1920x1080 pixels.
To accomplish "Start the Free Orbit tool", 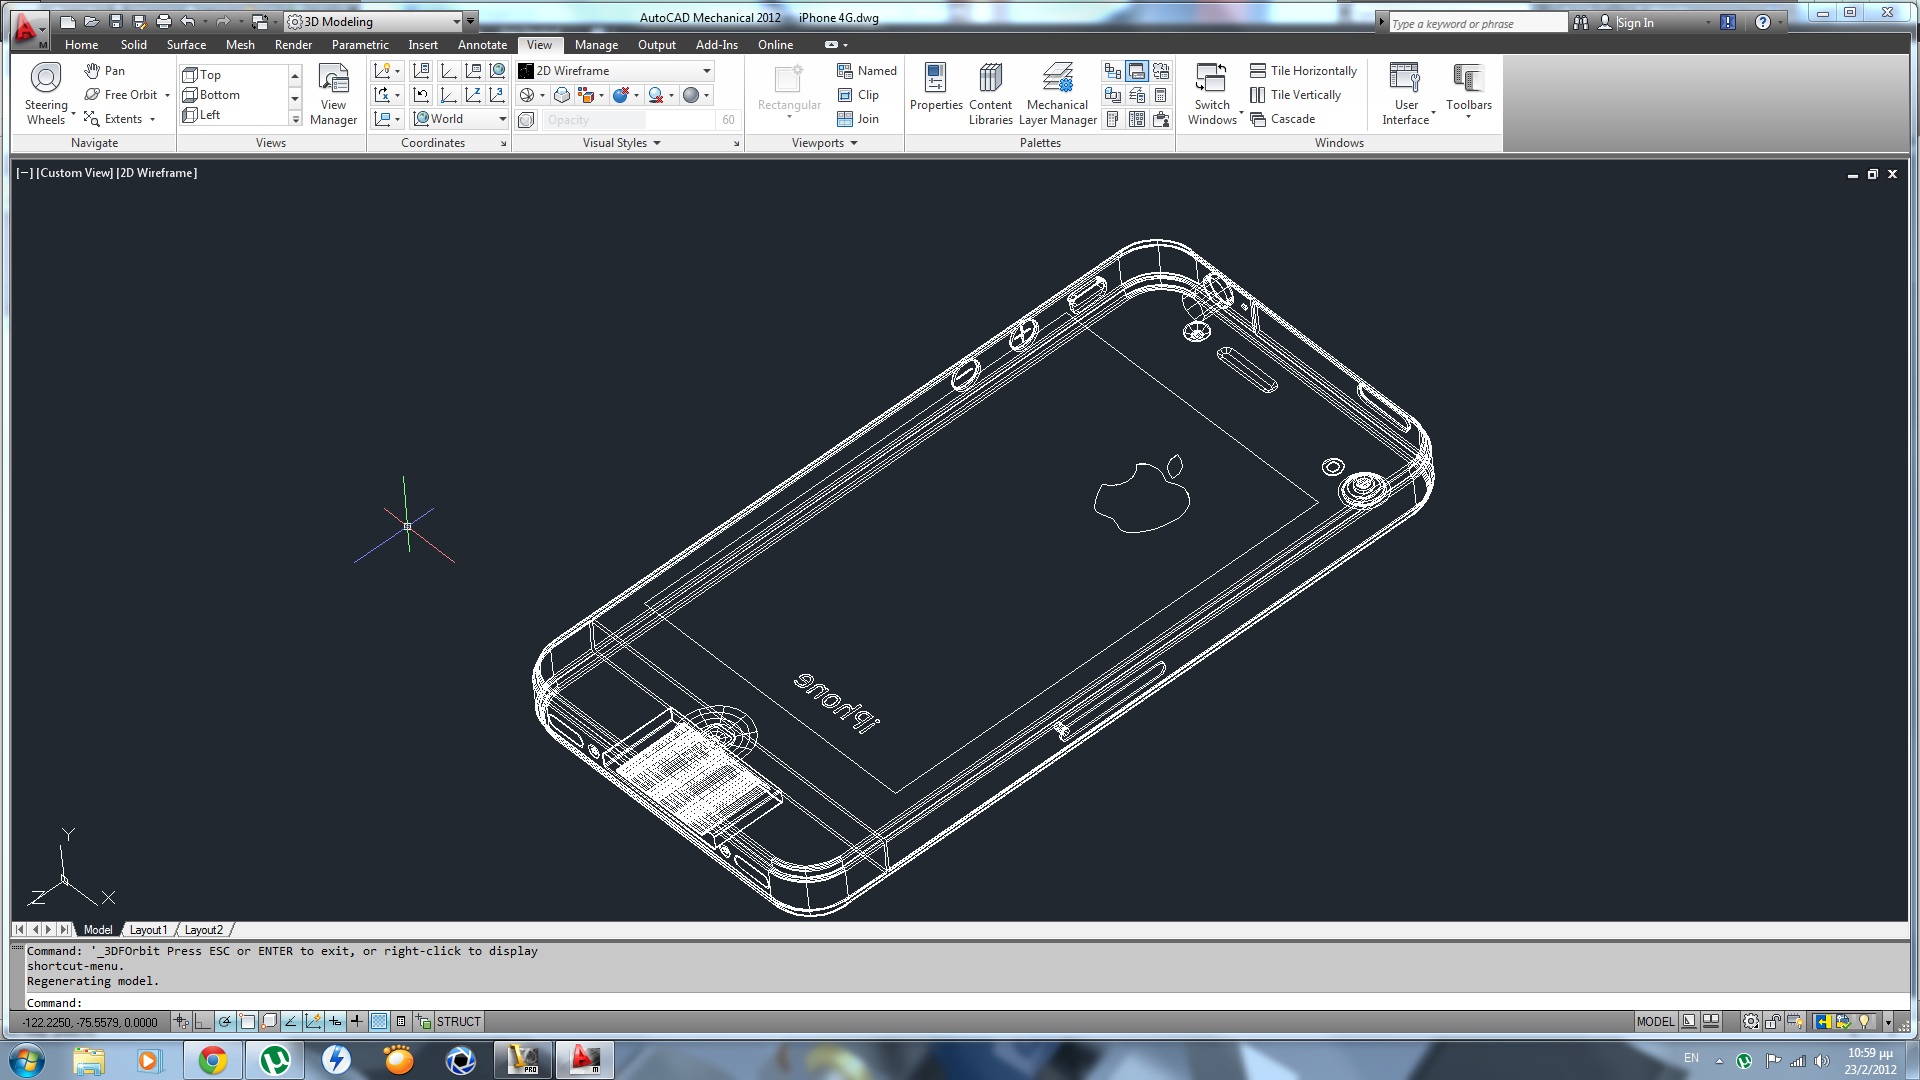I will (x=121, y=95).
